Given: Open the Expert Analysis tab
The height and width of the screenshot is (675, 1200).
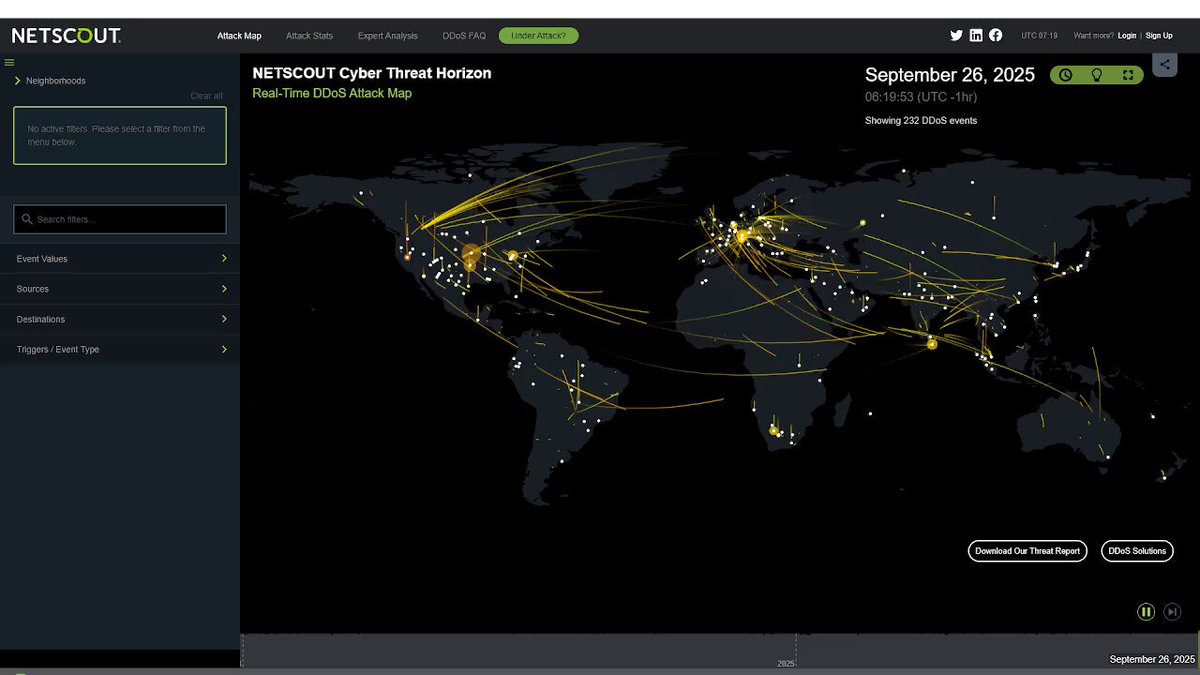Looking at the screenshot, I should click(x=388, y=36).
